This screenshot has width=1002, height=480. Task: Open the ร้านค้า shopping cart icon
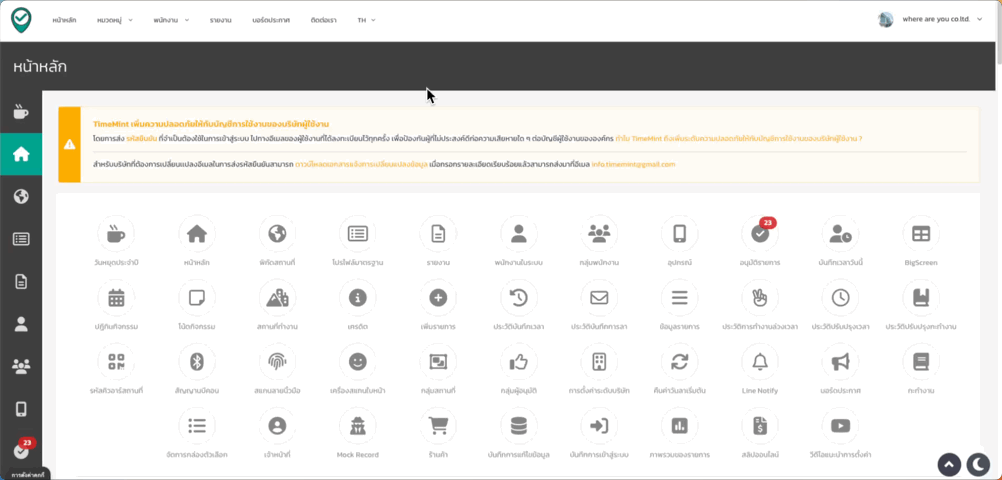(x=438, y=426)
